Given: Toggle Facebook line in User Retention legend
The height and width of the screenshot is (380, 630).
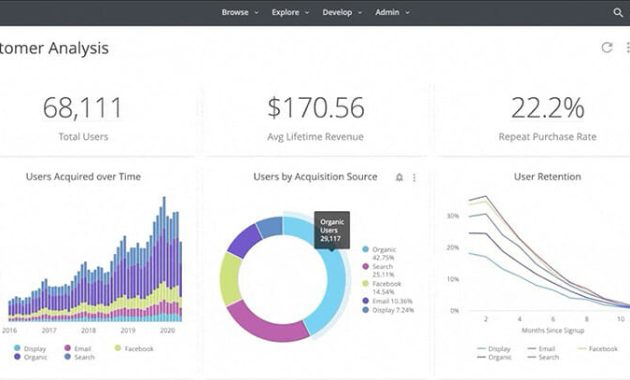Looking at the screenshot, I should coord(597,348).
